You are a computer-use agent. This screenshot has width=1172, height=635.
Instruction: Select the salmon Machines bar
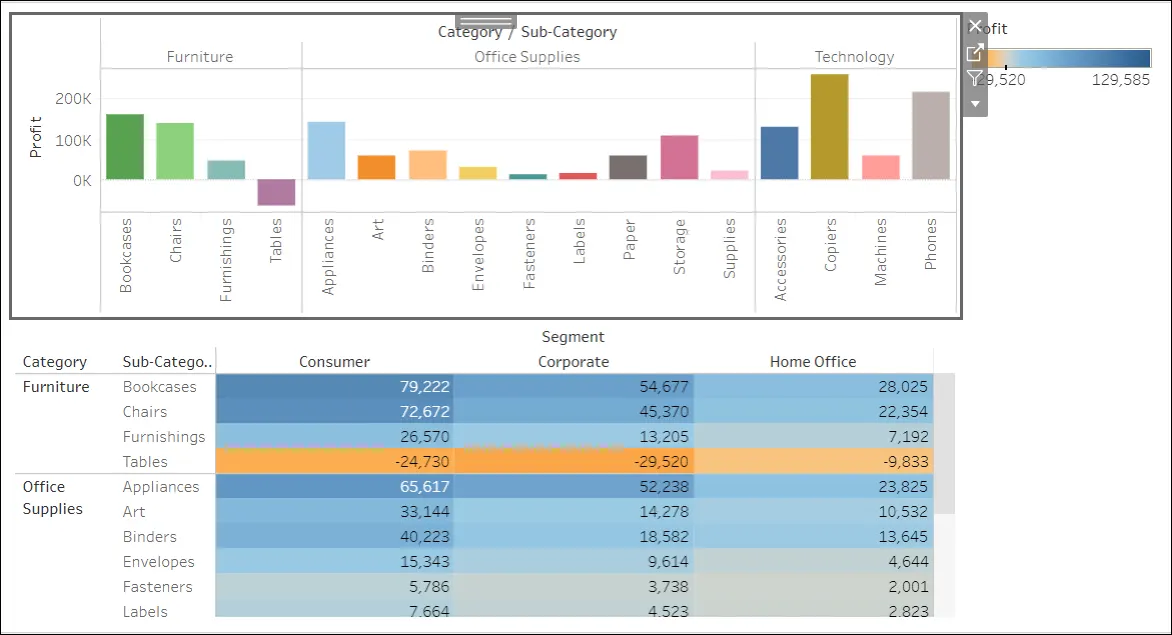point(880,167)
